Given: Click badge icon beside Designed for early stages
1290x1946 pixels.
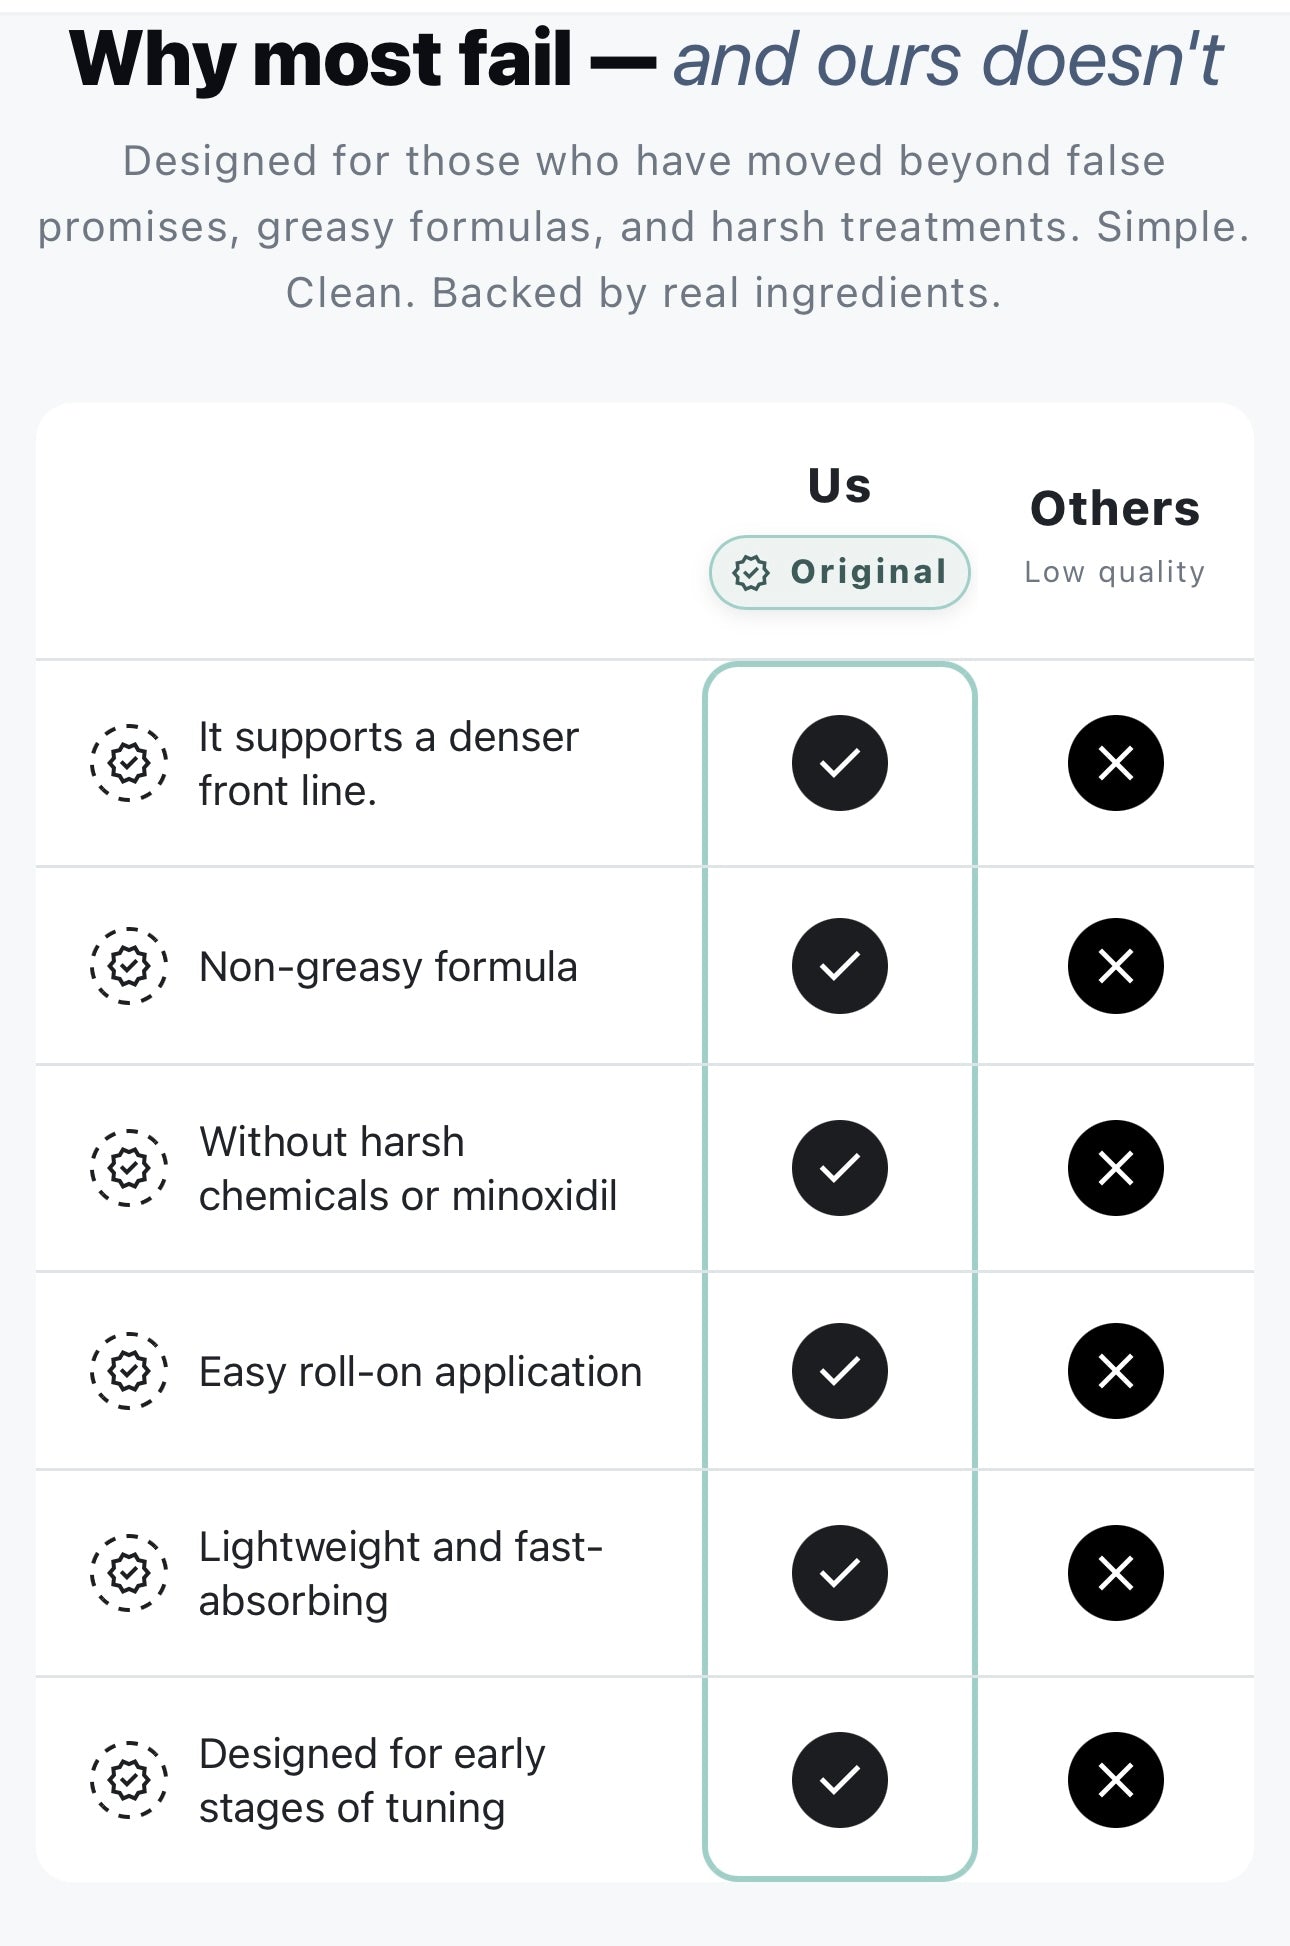Looking at the screenshot, I should [129, 1780].
